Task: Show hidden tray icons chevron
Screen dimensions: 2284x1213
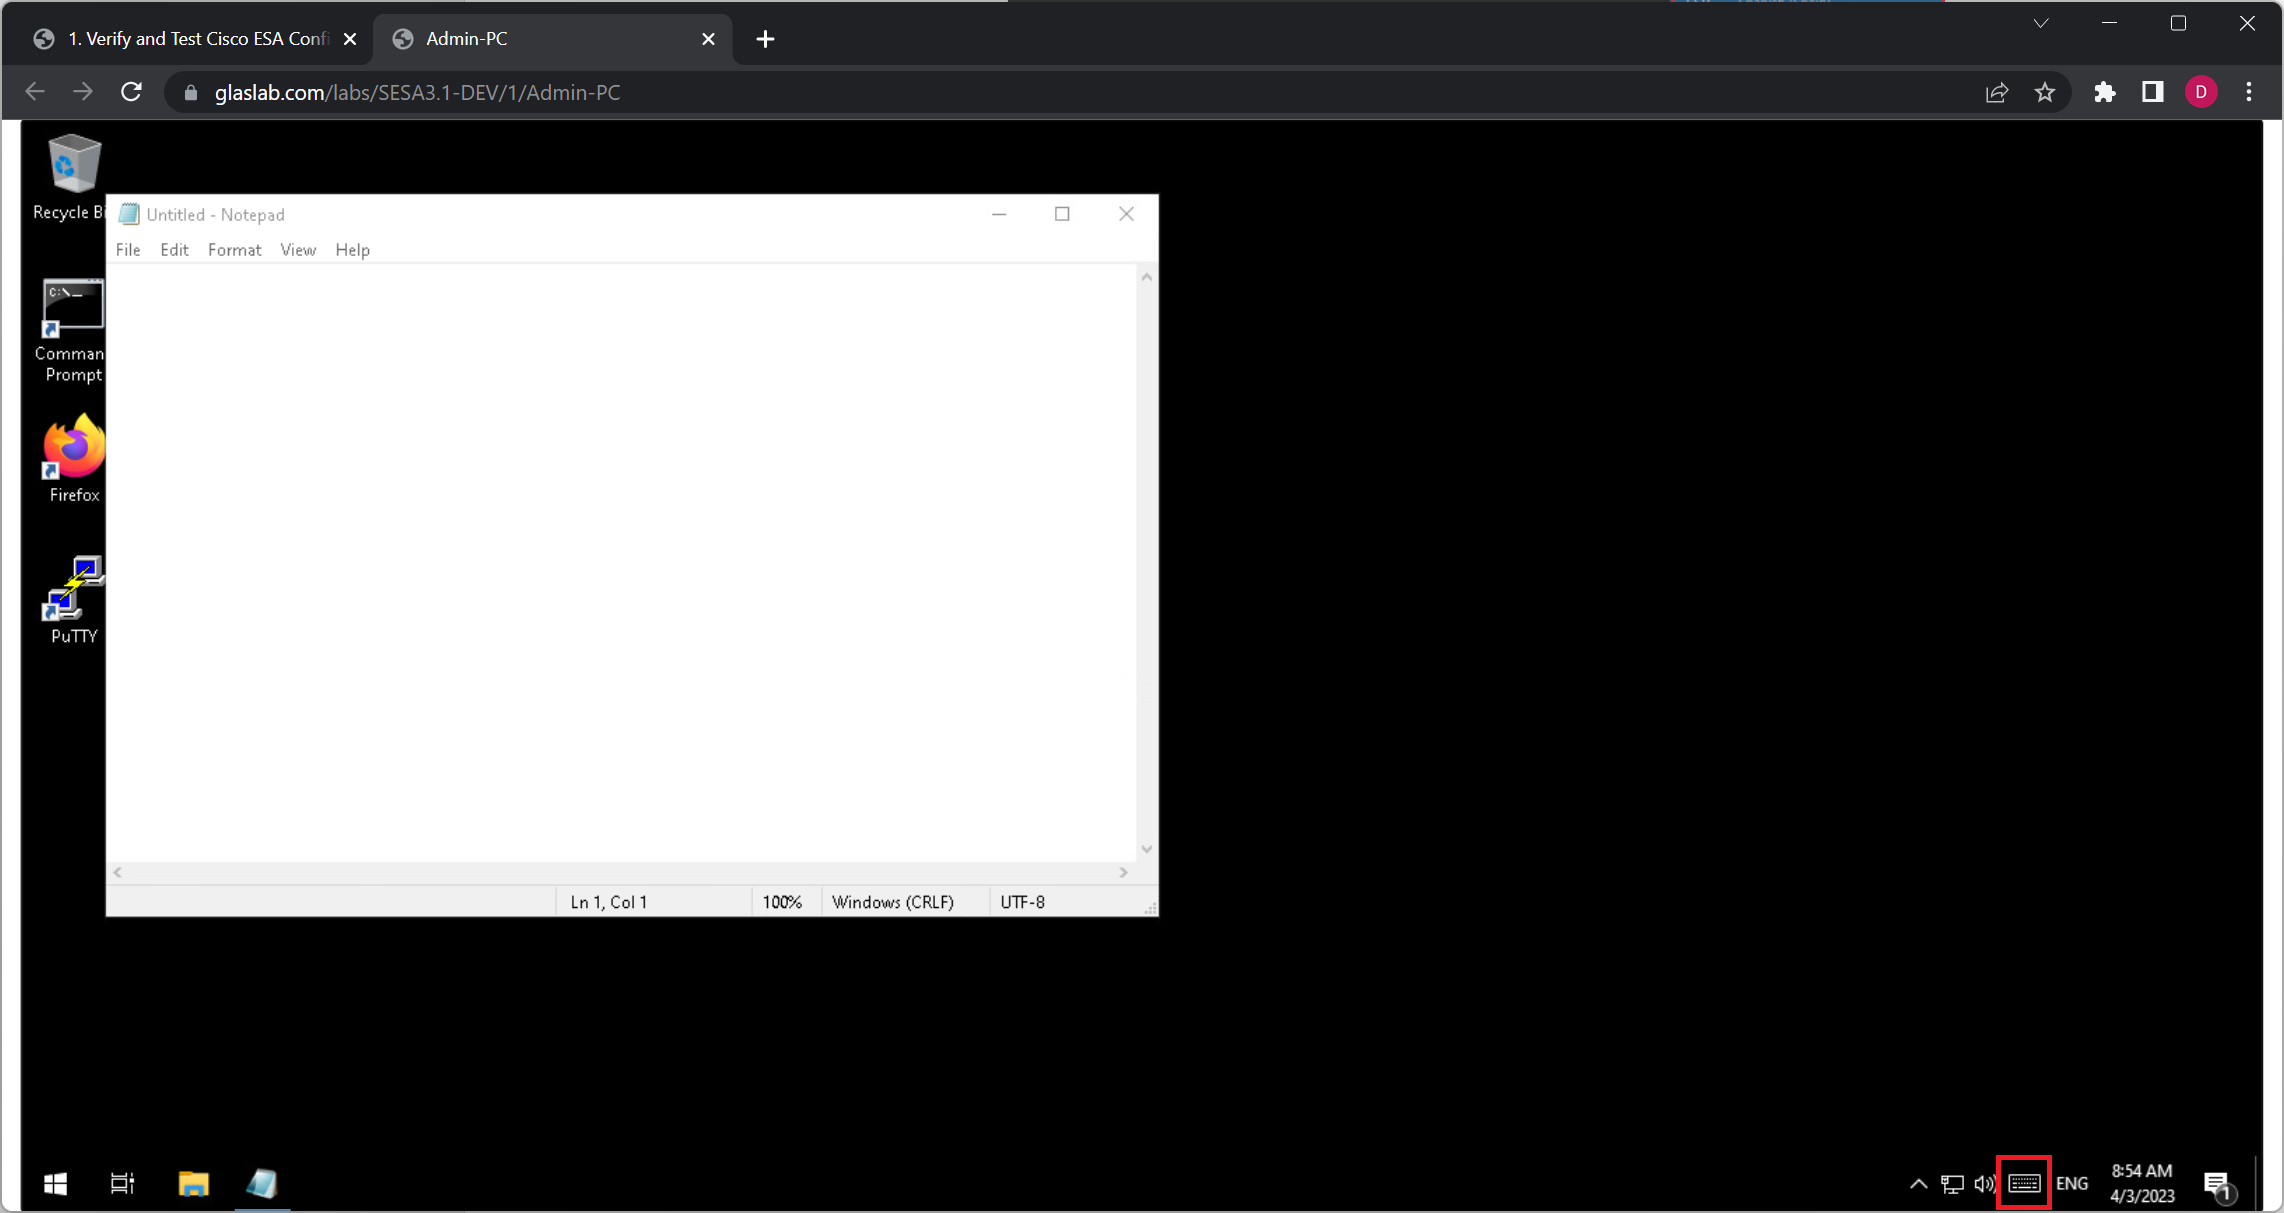Action: [1917, 1184]
